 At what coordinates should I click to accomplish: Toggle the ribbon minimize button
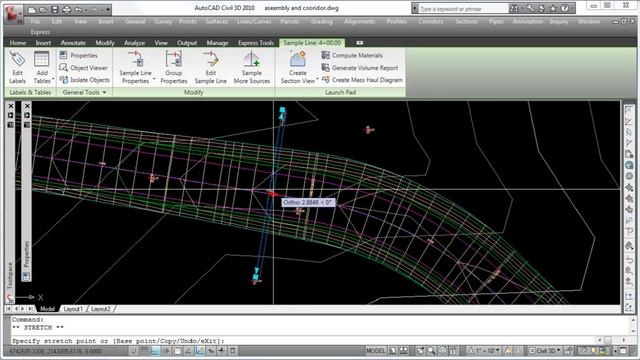tap(360, 43)
